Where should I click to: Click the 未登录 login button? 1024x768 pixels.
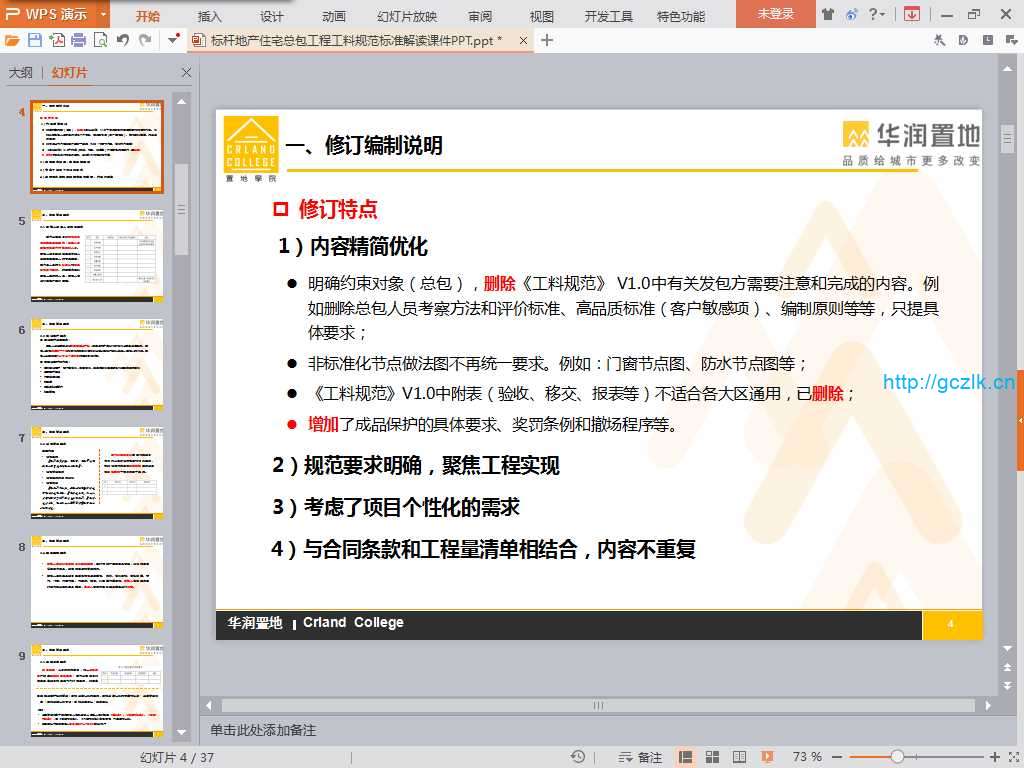[x=775, y=14]
